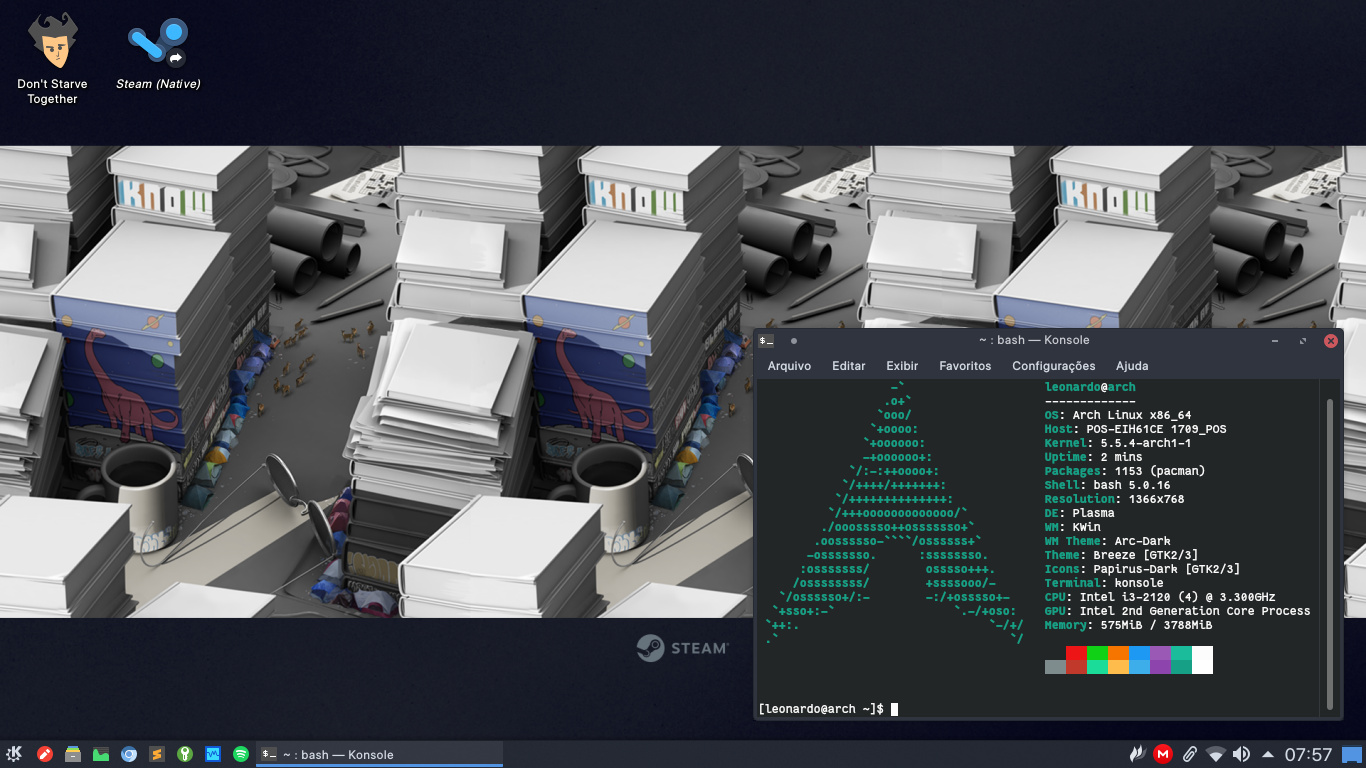Click the 'Shell: bash 5.0.16' line

pyautogui.click(x=1108, y=485)
